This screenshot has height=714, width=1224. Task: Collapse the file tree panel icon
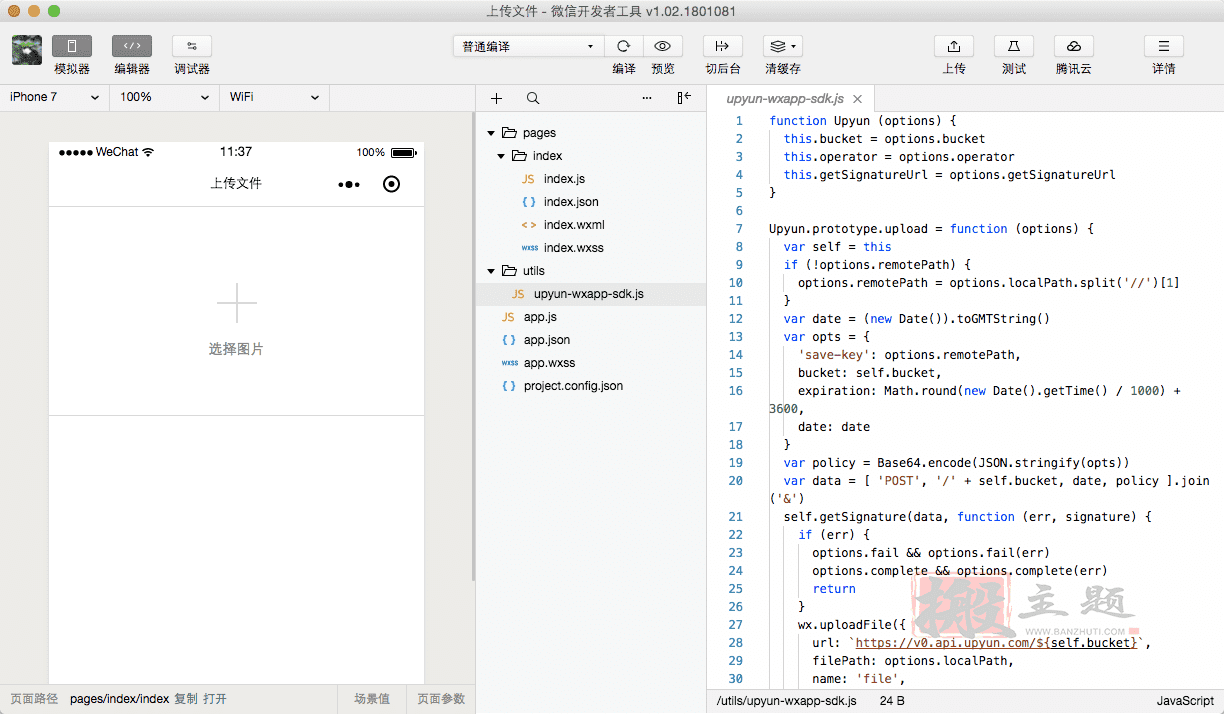[x=684, y=98]
